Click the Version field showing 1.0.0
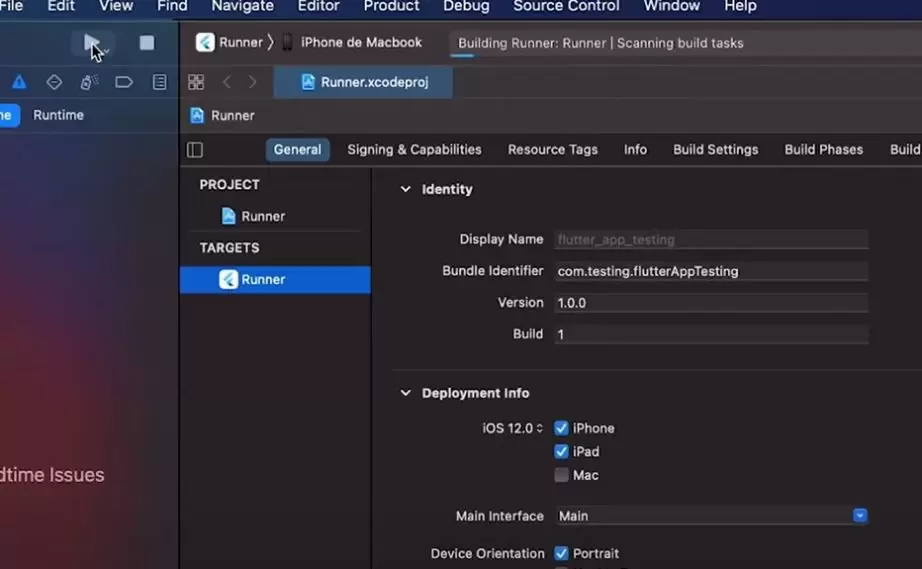Viewport: 922px width, 569px height. click(711, 303)
